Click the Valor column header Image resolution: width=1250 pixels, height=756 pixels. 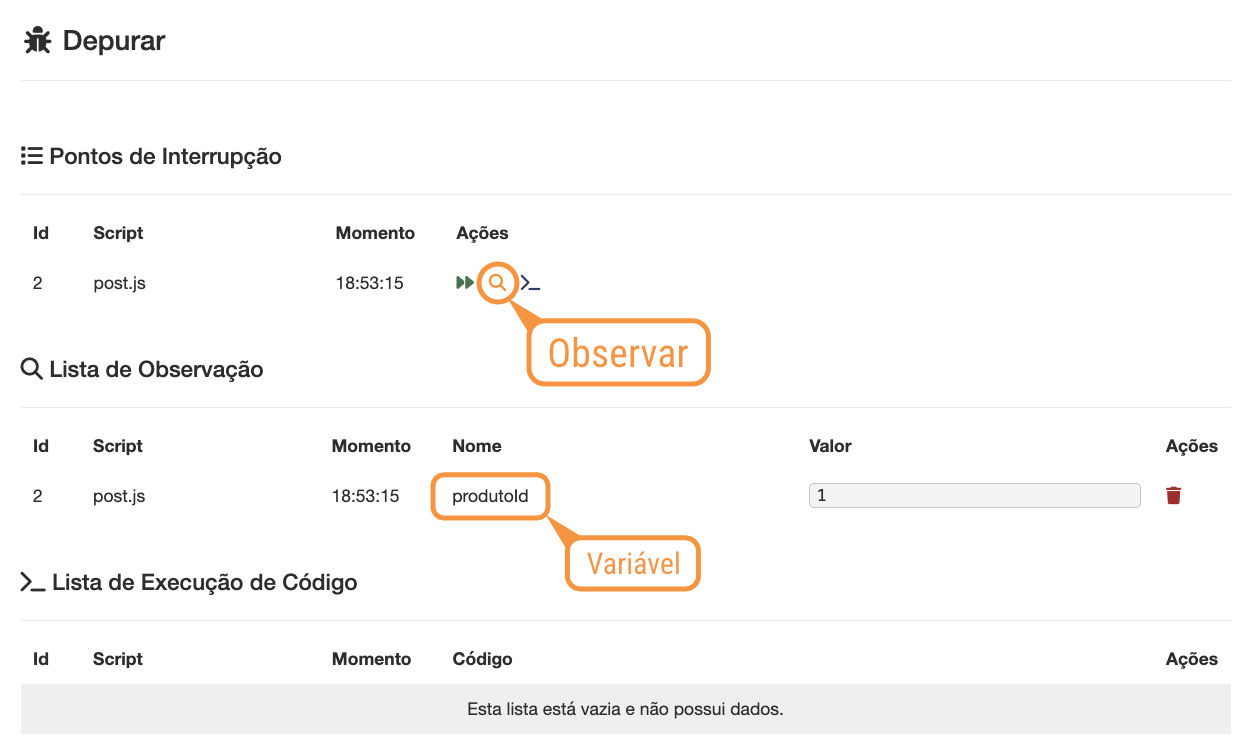[830, 446]
